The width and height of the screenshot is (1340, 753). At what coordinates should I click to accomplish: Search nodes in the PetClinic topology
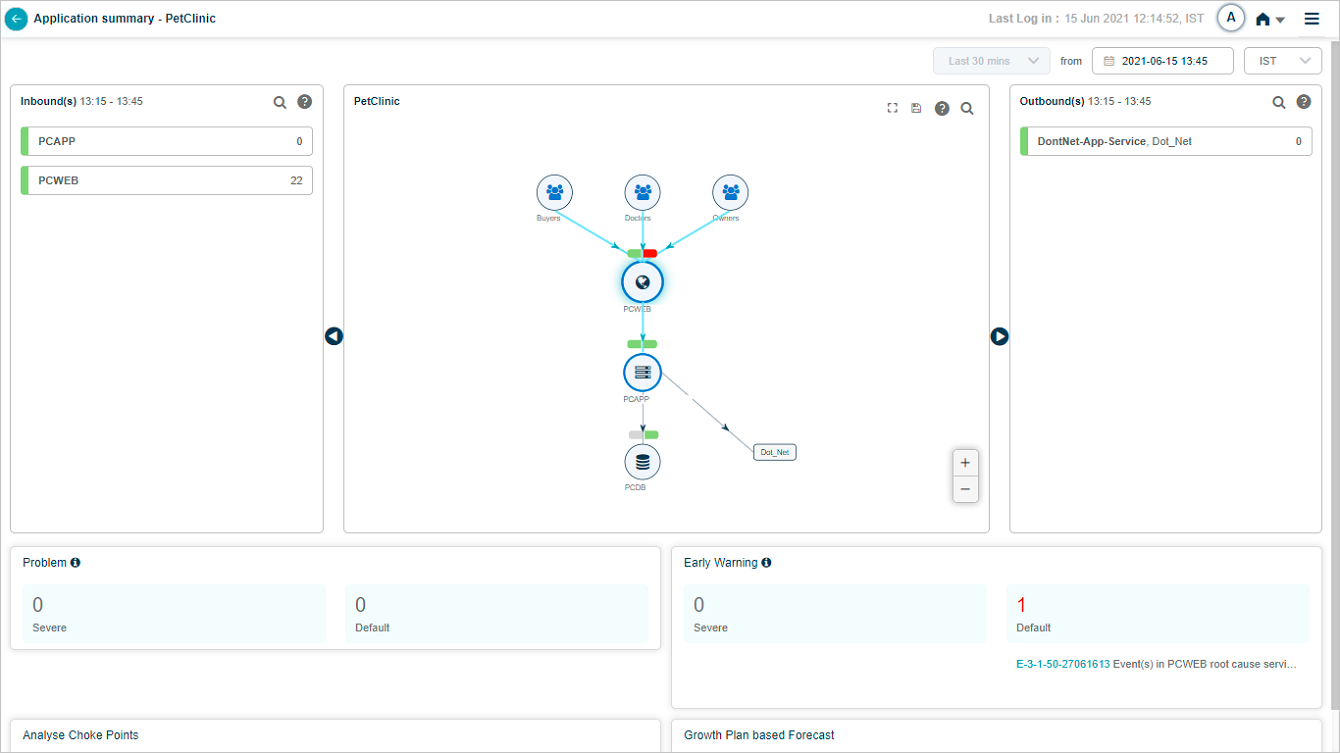[967, 108]
